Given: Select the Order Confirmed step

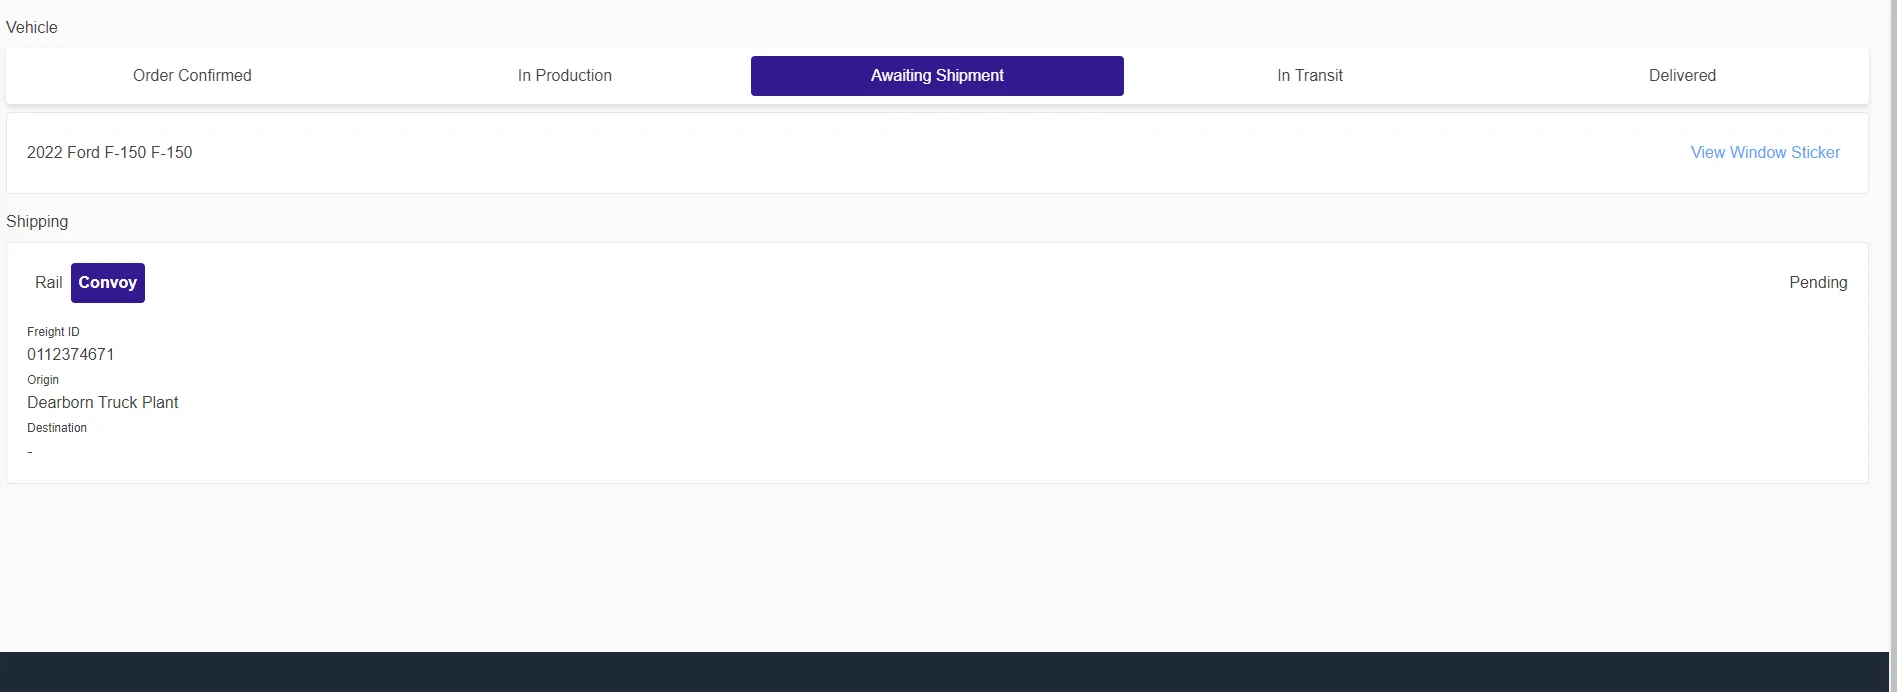Looking at the screenshot, I should 192,76.
